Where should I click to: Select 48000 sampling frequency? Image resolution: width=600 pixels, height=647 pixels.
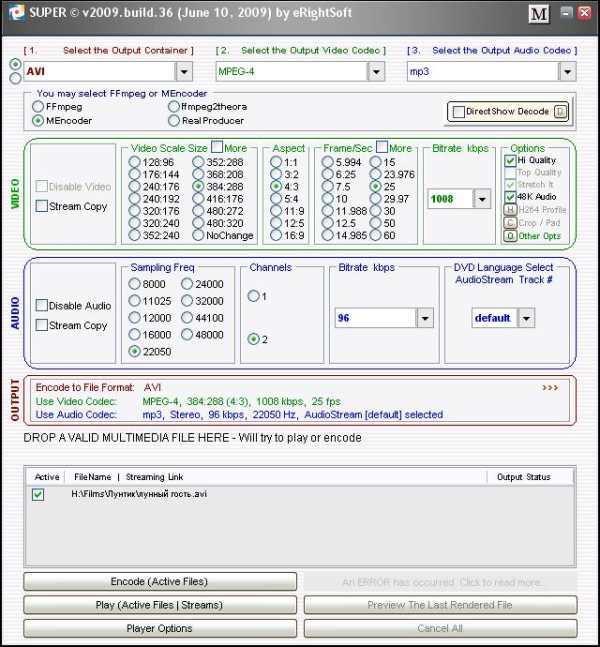(x=187, y=334)
